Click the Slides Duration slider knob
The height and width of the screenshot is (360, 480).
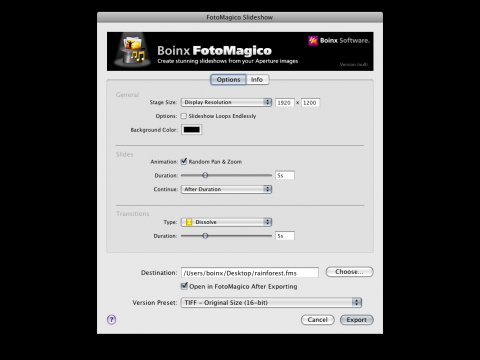(x=205, y=175)
